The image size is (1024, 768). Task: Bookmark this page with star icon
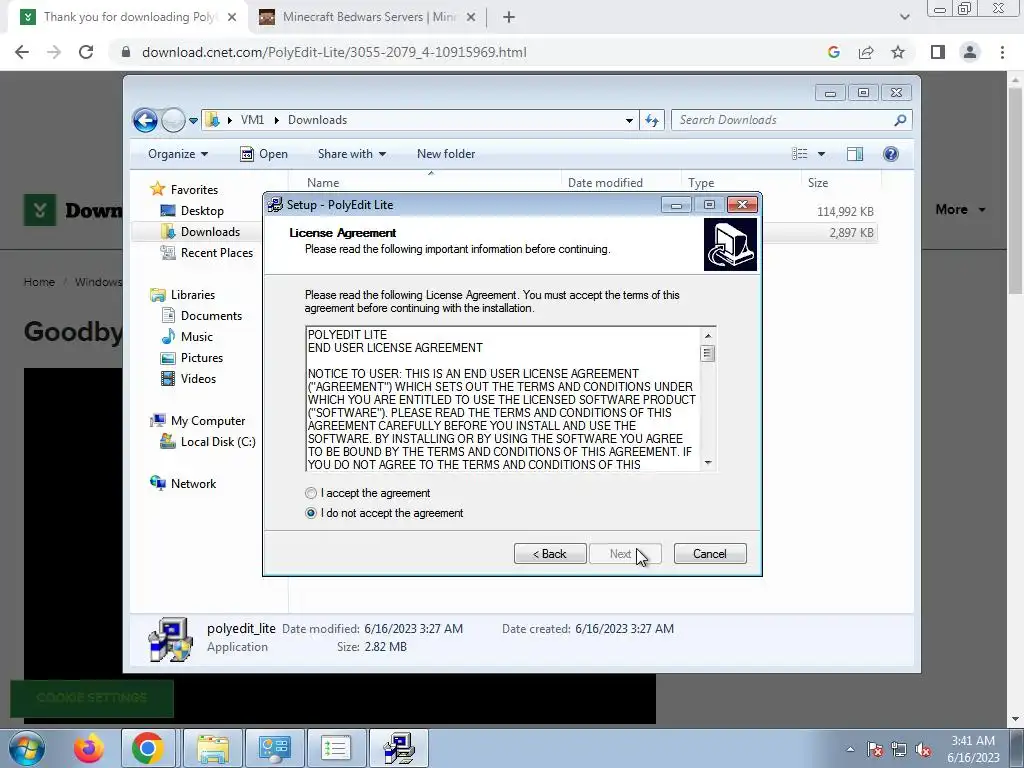tap(898, 52)
